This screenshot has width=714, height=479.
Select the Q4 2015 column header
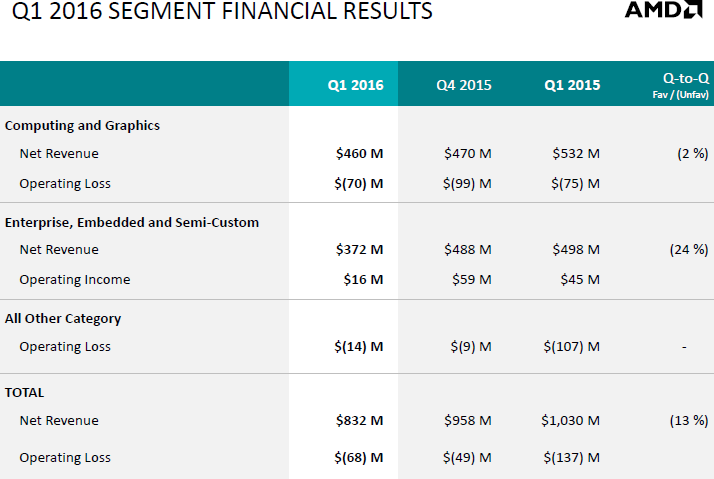[464, 85]
